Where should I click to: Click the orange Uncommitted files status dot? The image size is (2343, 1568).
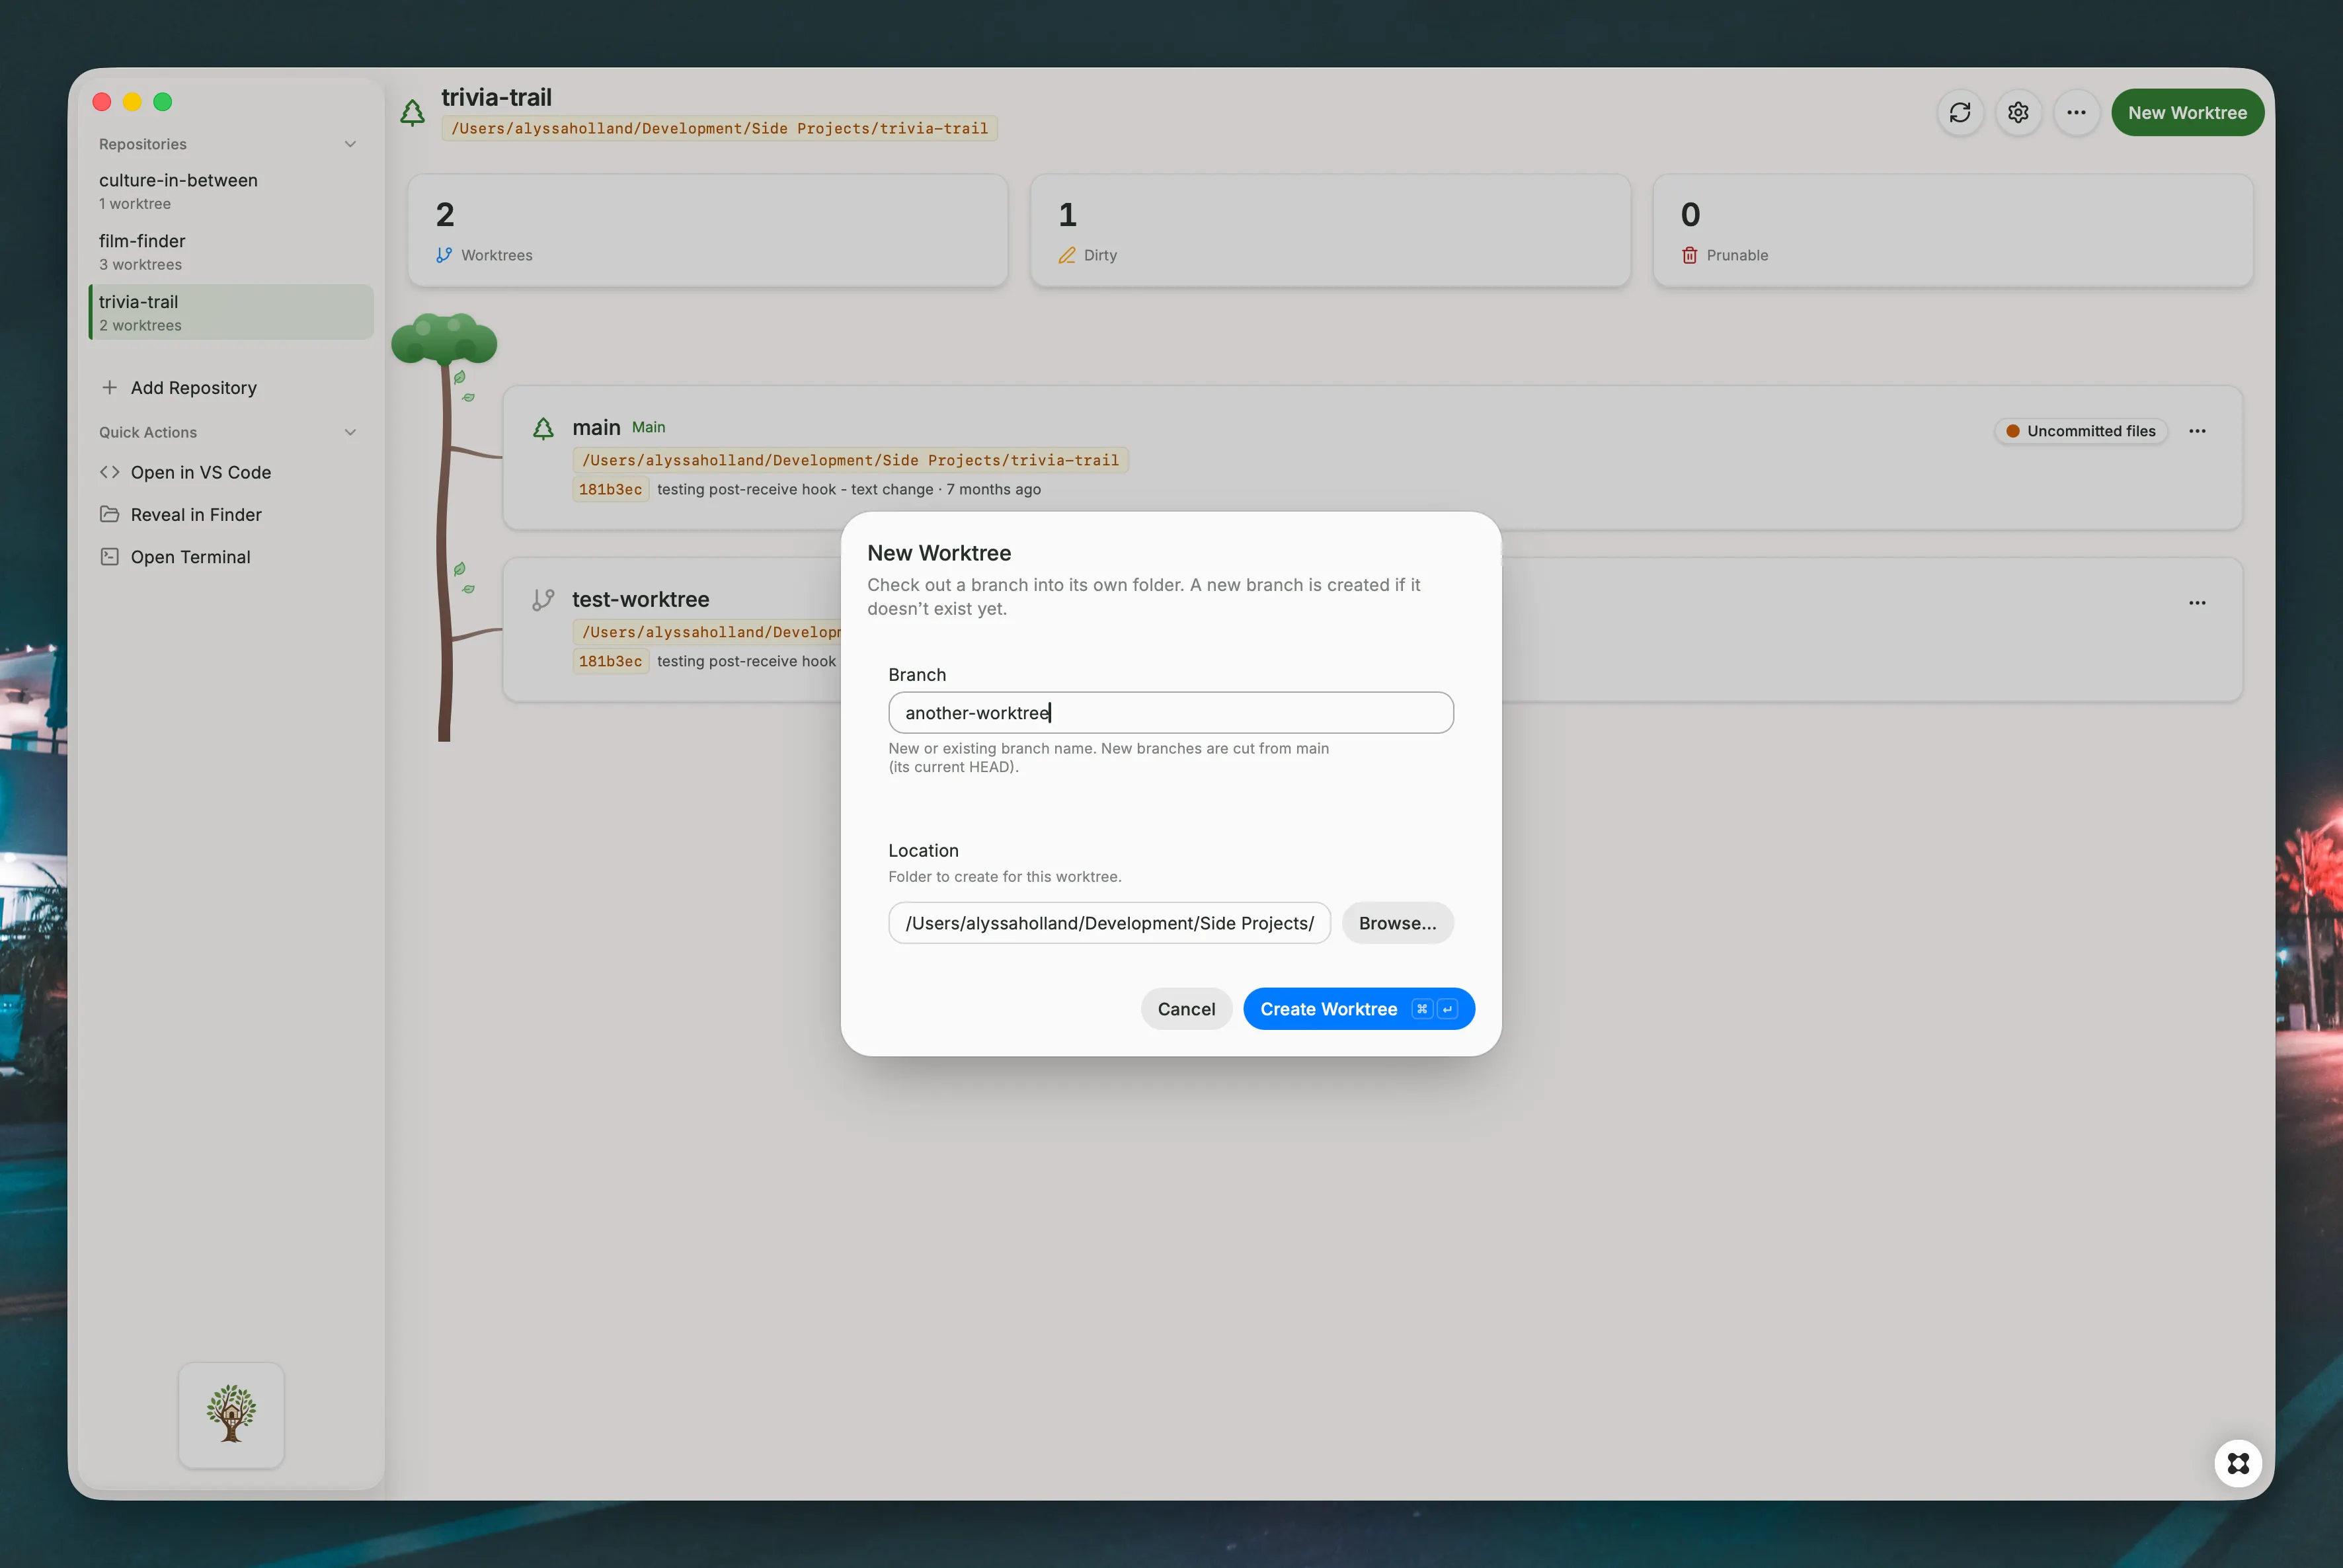2012,431
